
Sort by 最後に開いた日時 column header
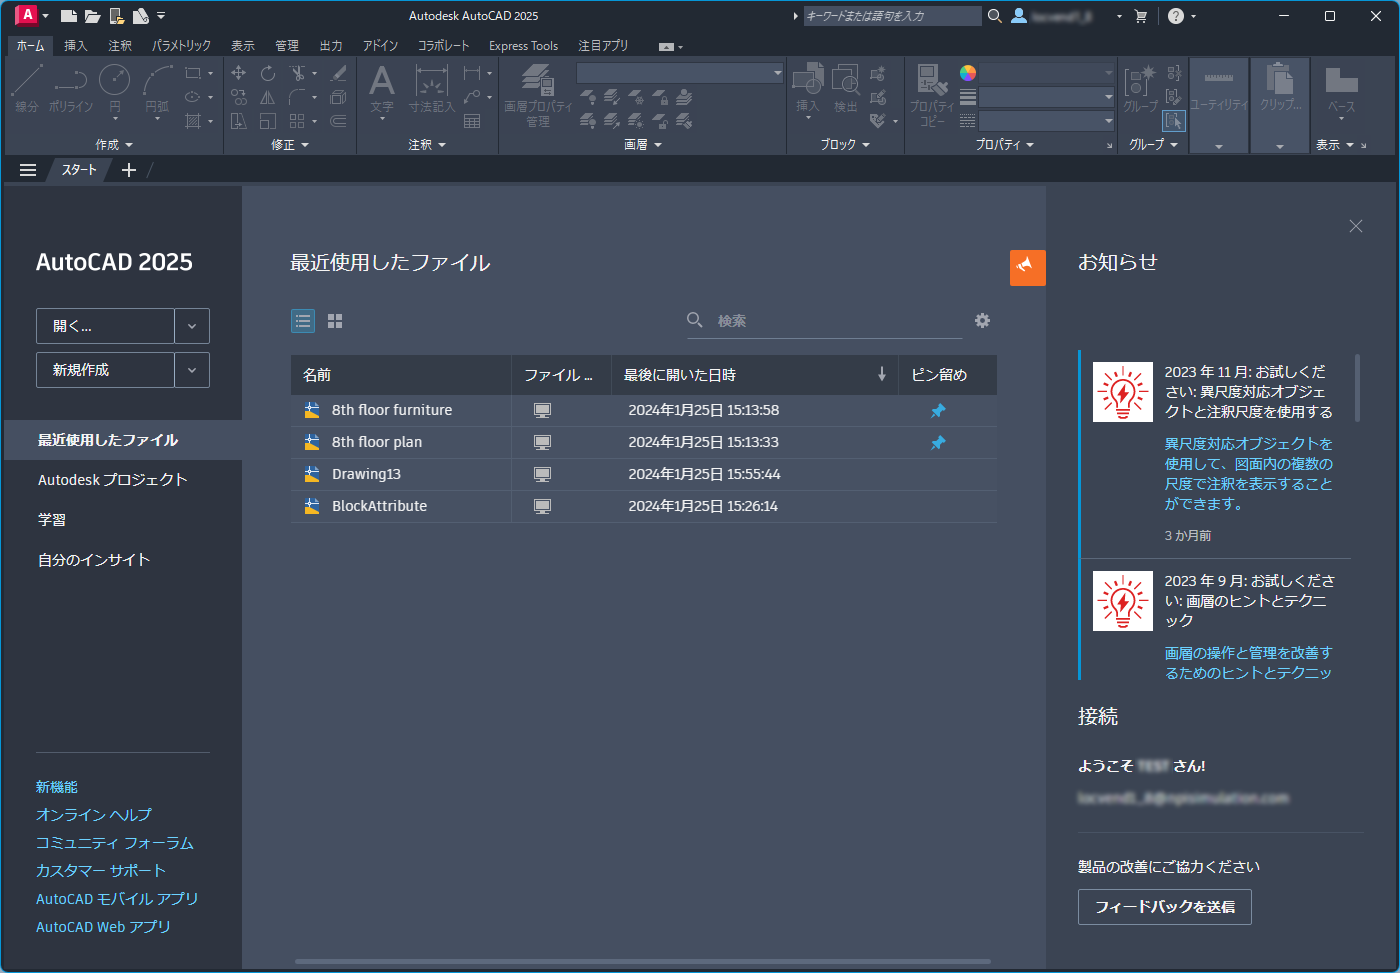[755, 375]
